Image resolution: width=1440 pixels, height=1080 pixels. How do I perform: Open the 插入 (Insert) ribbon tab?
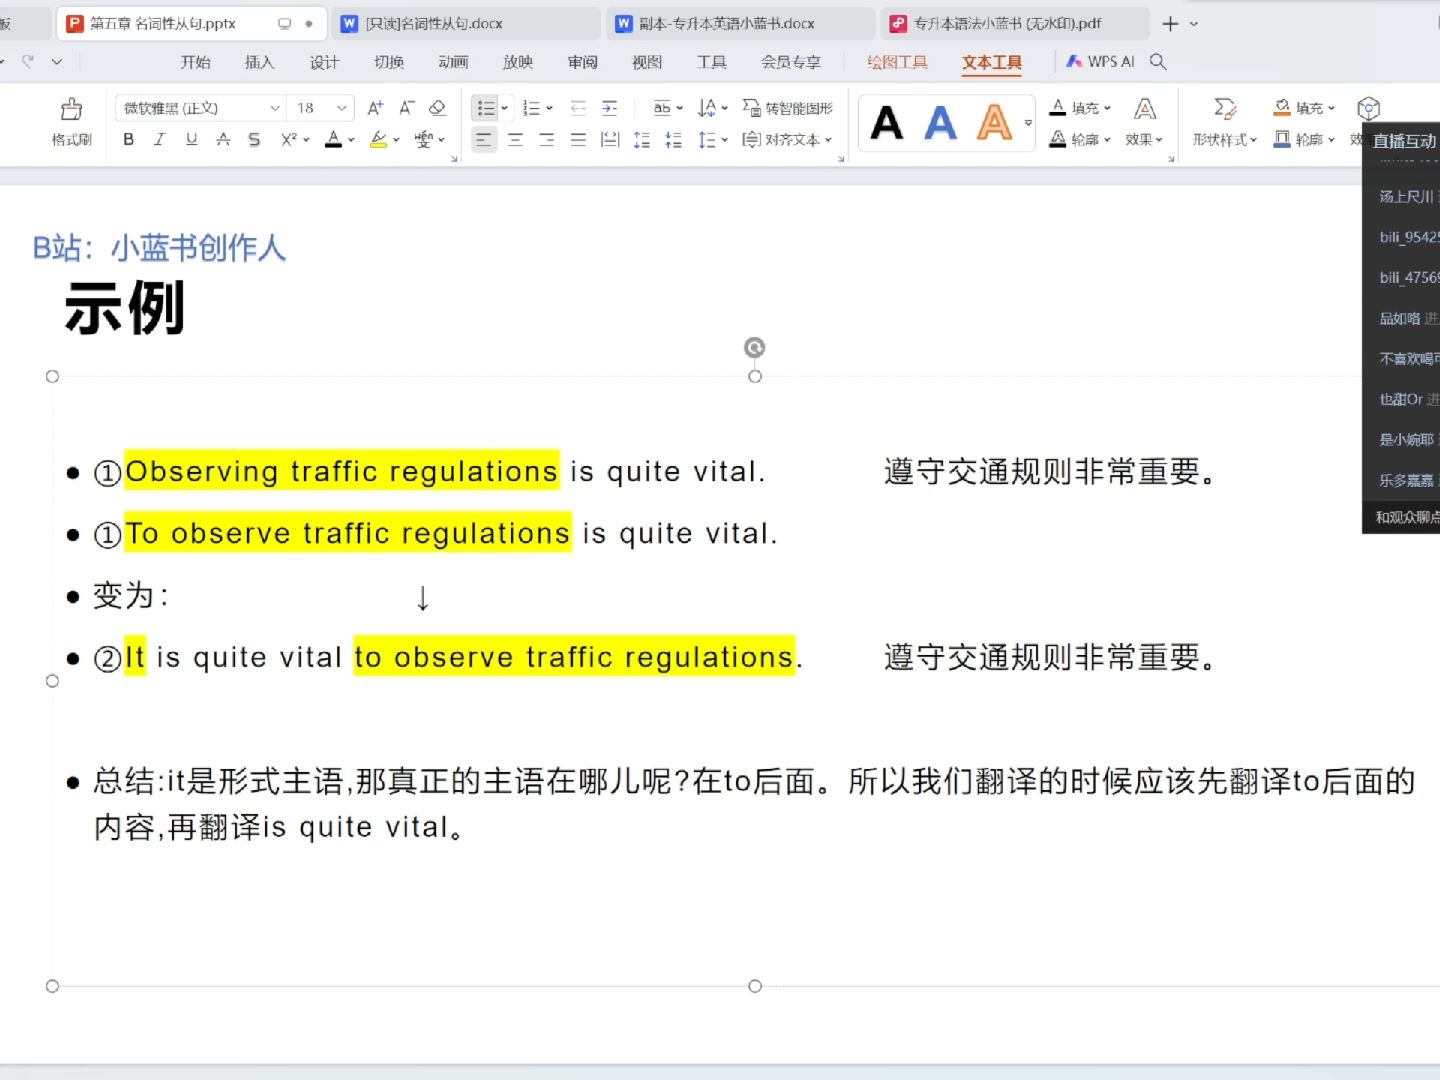tap(260, 62)
